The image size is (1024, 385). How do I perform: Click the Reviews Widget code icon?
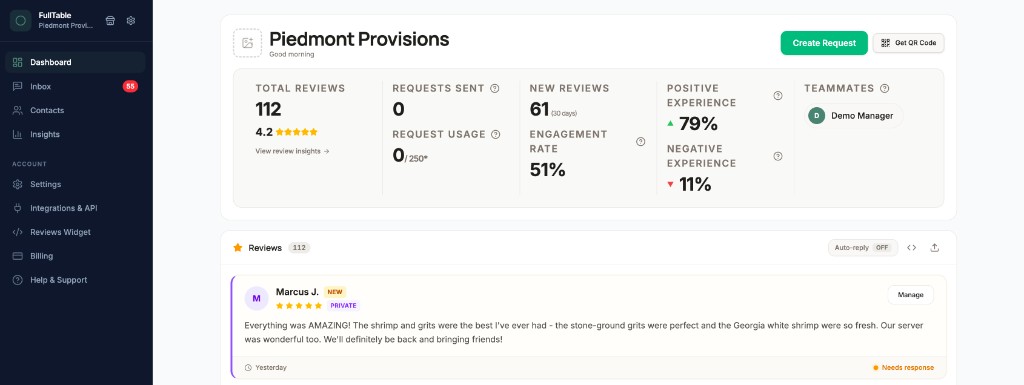tap(18, 232)
